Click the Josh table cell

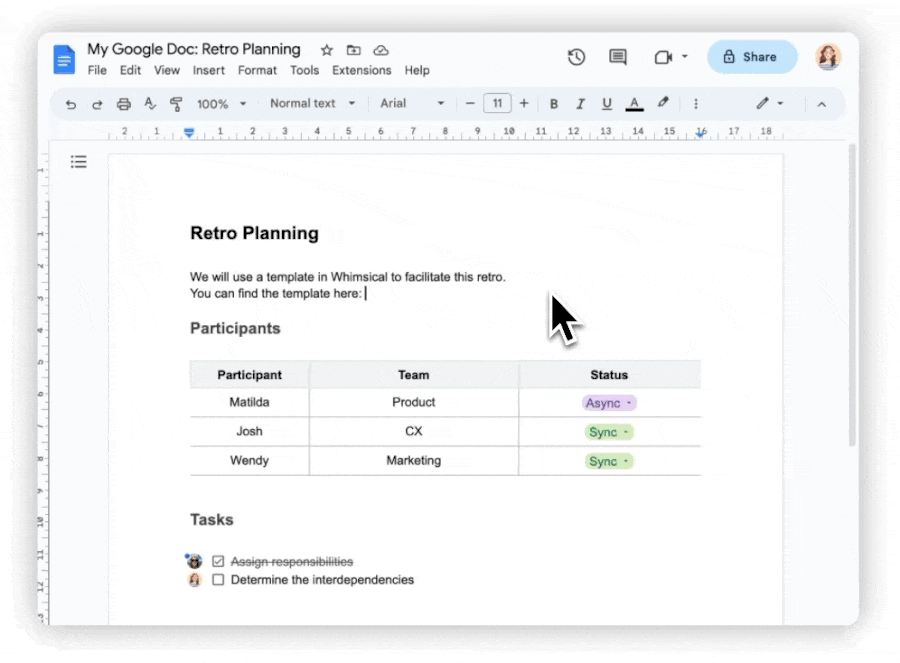pyautogui.click(x=249, y=431)
